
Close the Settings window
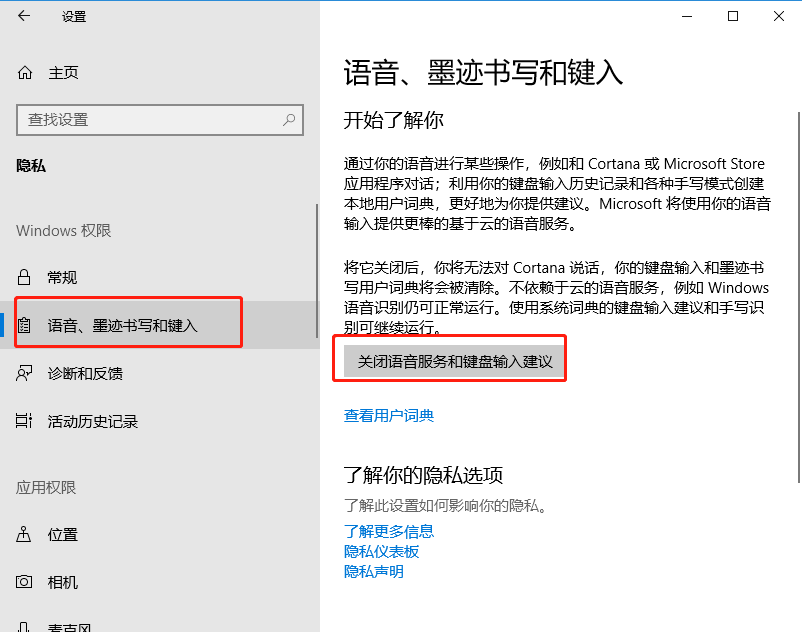779,16
